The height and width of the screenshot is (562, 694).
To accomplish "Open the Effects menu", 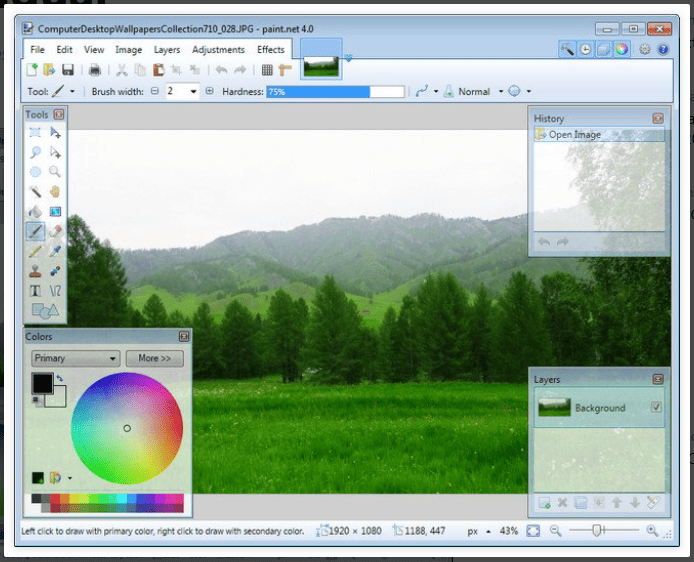I will [x=270, y=50].
